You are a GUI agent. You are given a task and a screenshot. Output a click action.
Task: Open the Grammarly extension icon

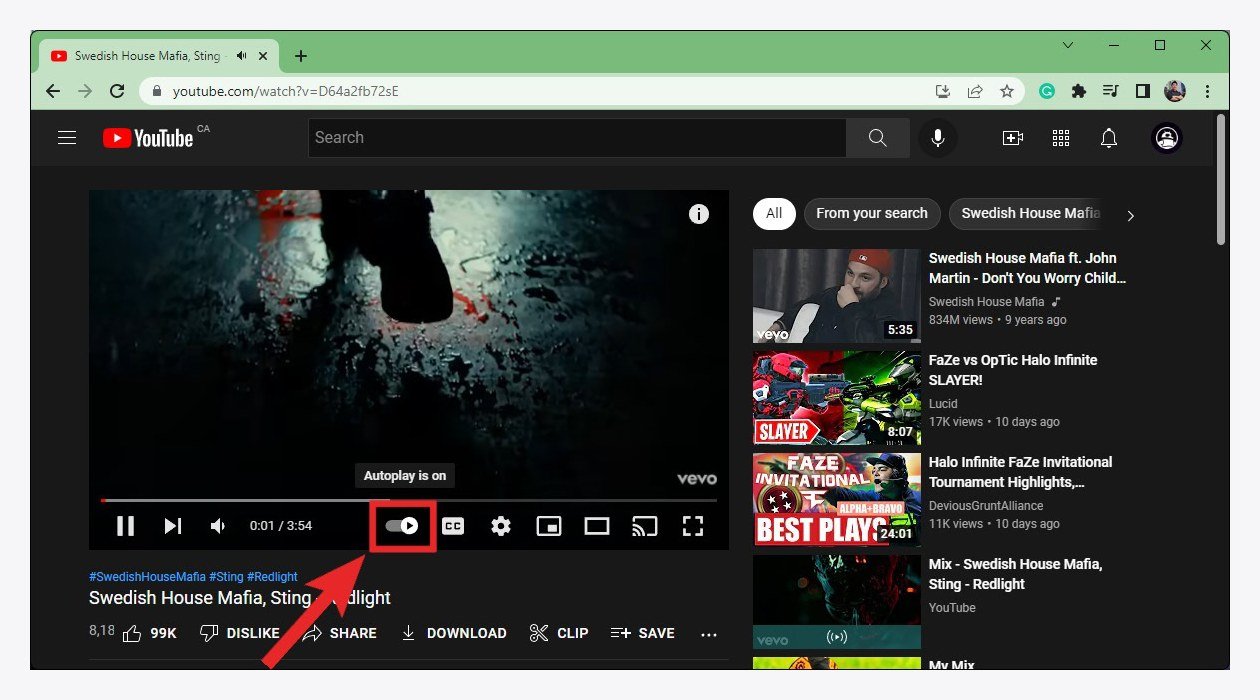pyautogui.click(x=1047, y=91)
